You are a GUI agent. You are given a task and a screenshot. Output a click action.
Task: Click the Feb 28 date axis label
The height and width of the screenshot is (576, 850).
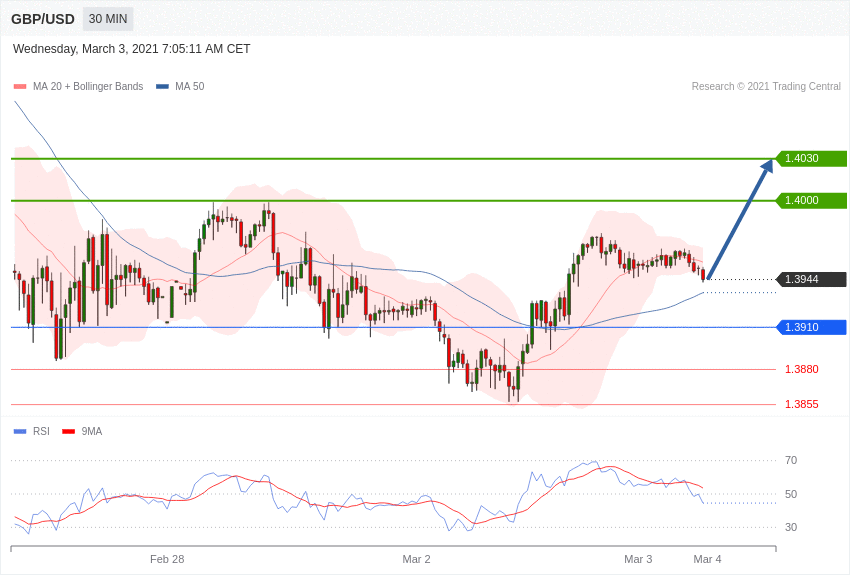pos(167,559)
